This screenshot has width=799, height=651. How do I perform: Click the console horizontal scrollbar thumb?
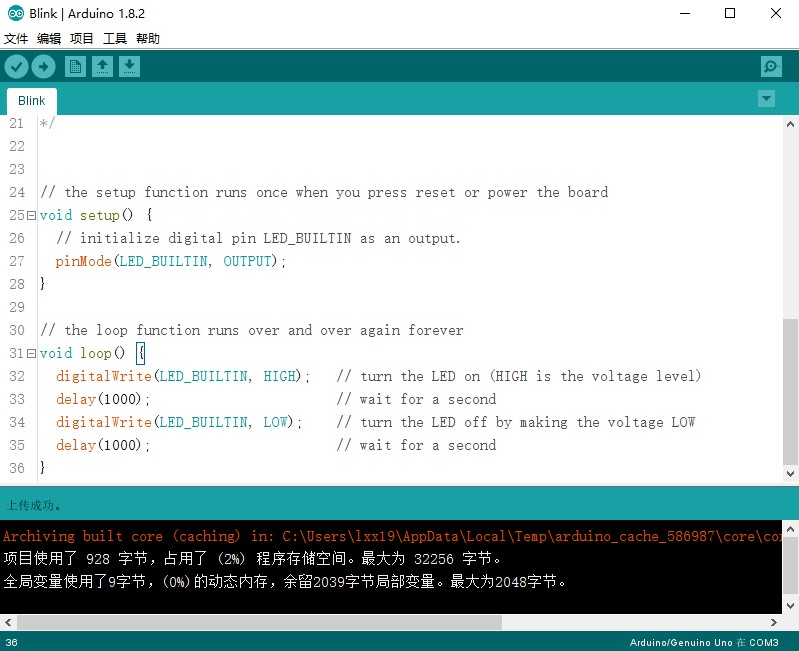click(259, 622)
